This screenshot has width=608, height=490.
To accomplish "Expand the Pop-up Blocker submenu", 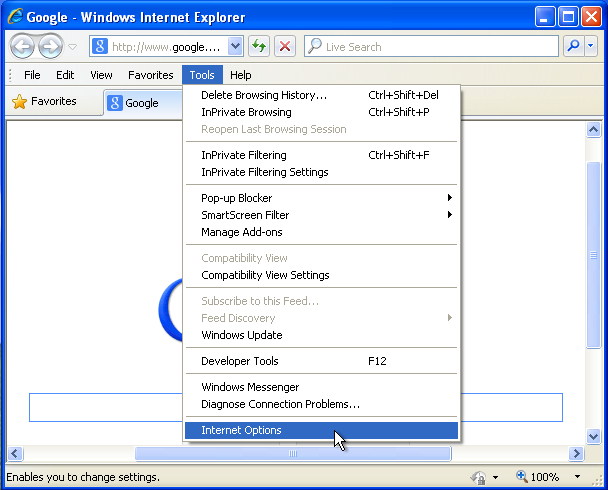I will pyautogui.click(x=321, y=198).
